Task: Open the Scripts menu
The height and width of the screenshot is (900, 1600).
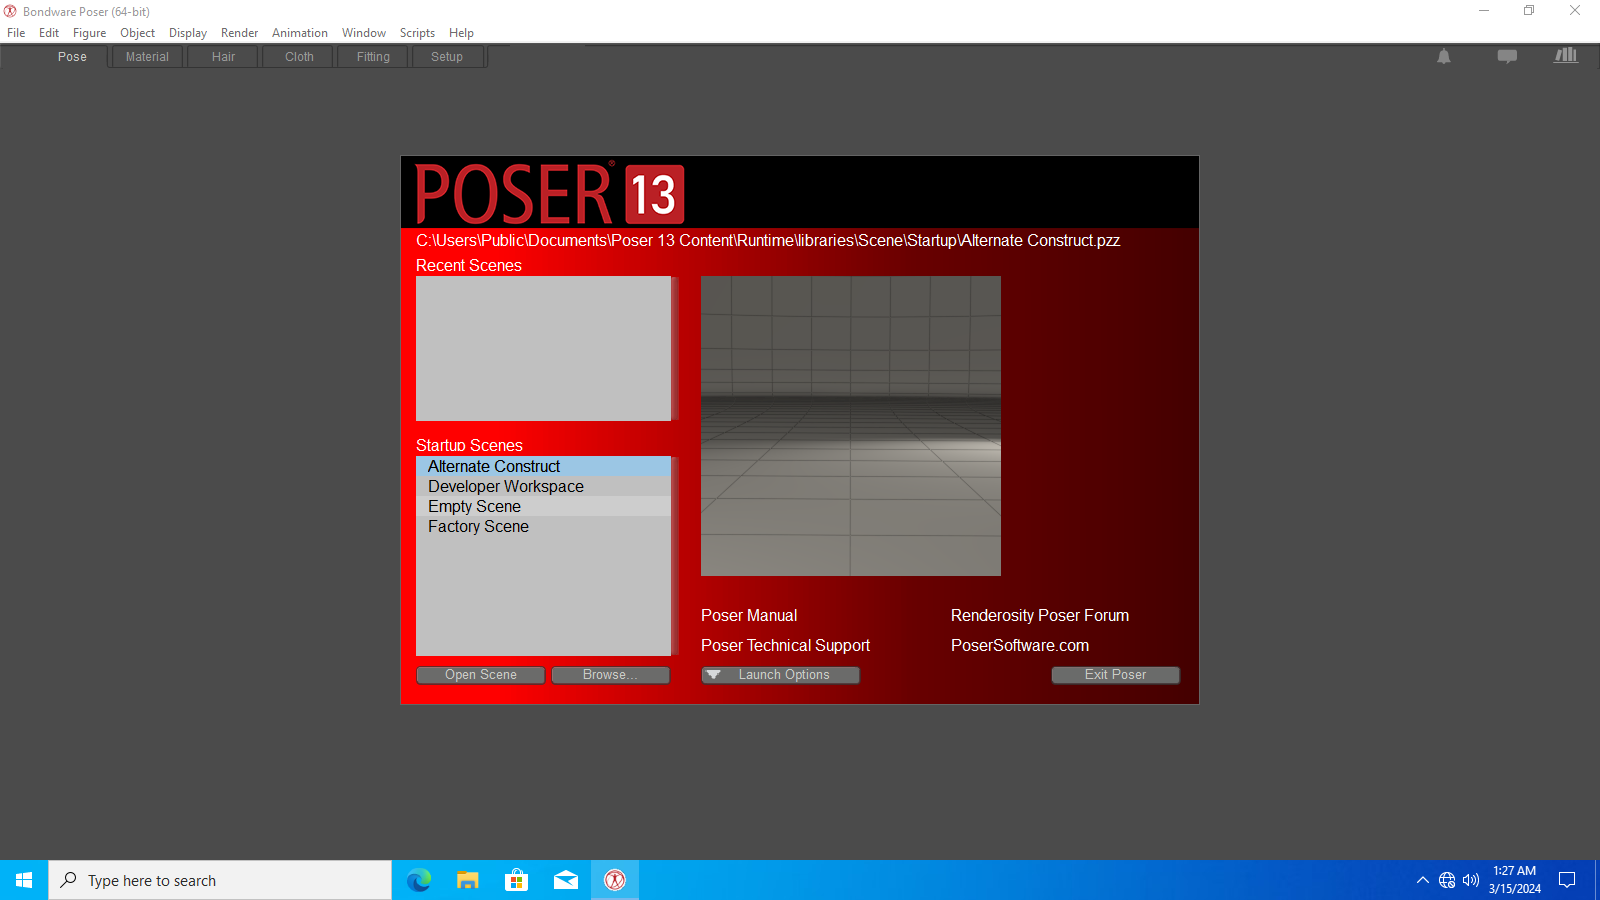Action: click(x=417, y=33)
